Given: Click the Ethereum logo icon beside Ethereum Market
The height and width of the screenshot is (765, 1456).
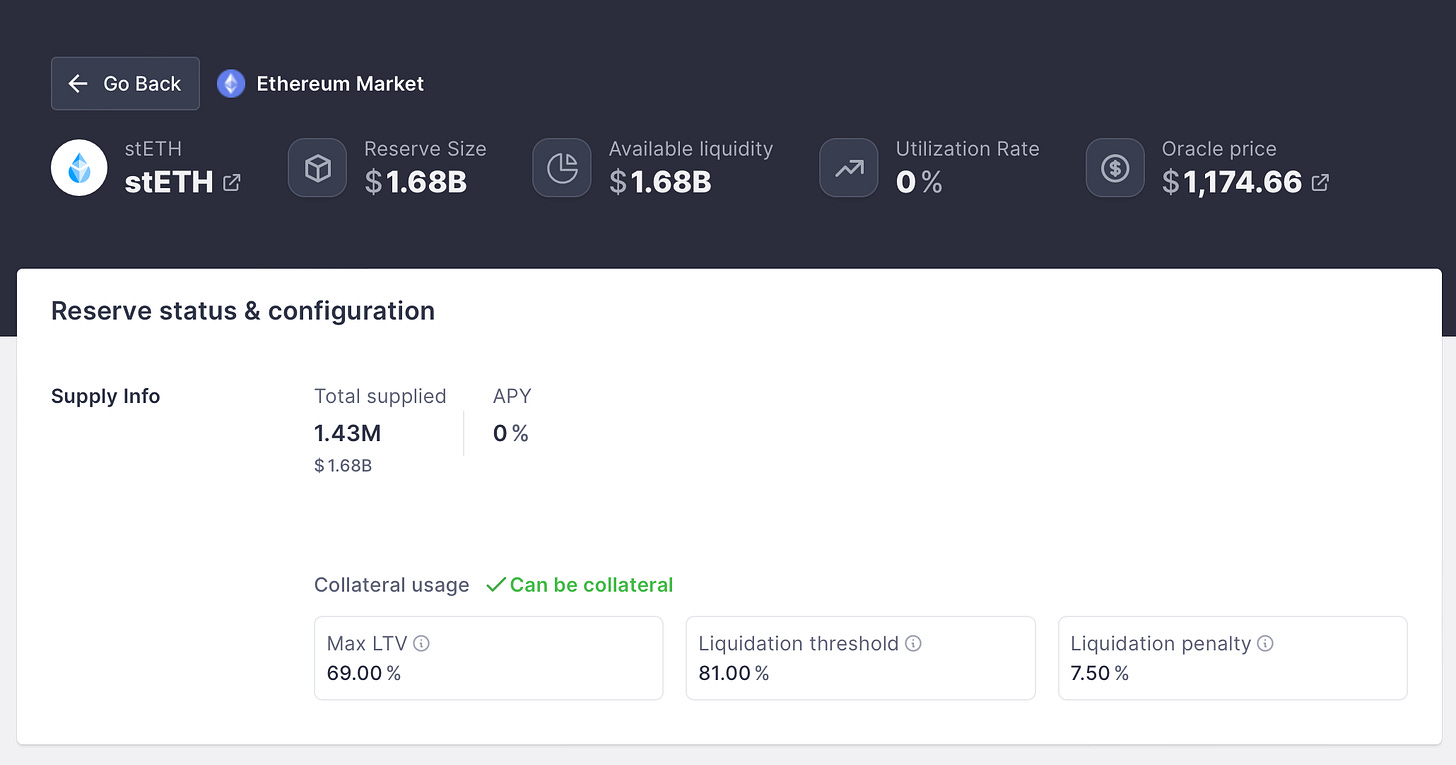Looking at the screenshot, I should [231, 84].
